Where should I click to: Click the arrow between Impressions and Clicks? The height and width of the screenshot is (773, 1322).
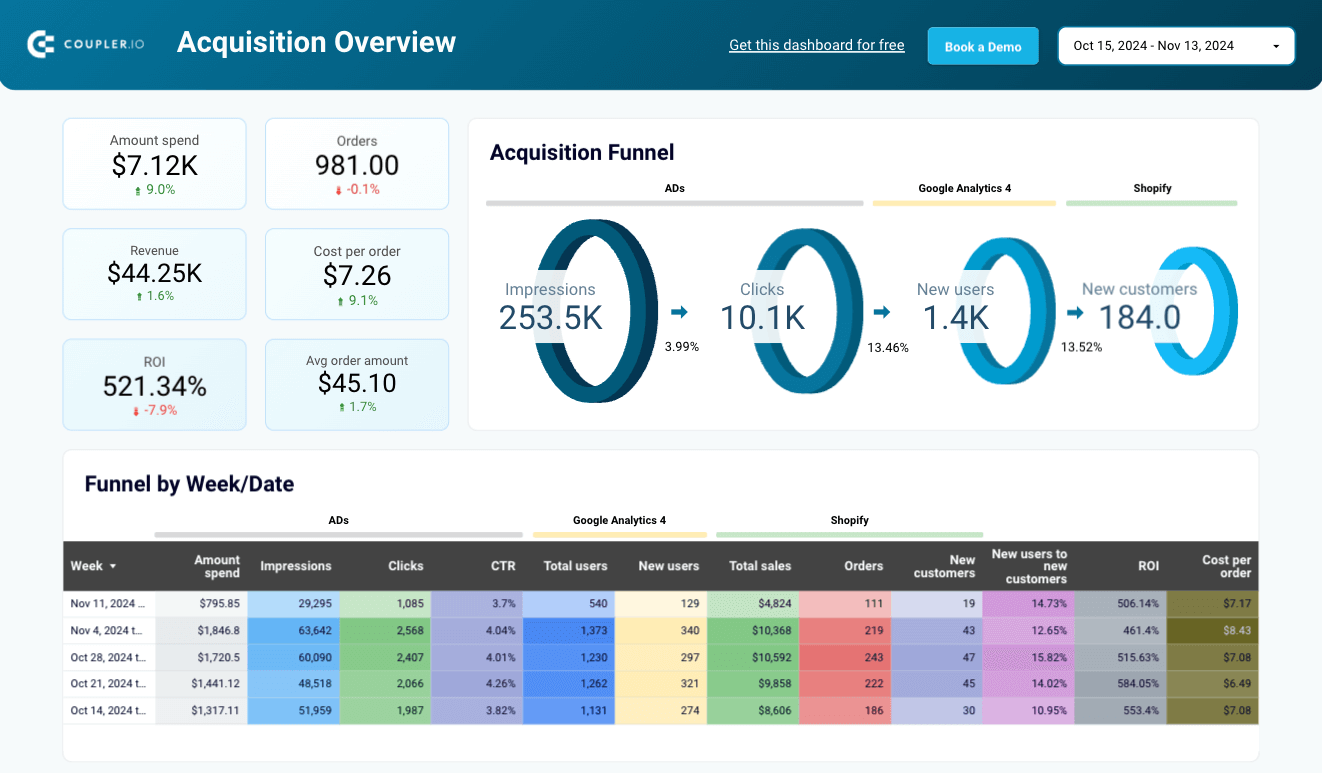tap(680, 313)
